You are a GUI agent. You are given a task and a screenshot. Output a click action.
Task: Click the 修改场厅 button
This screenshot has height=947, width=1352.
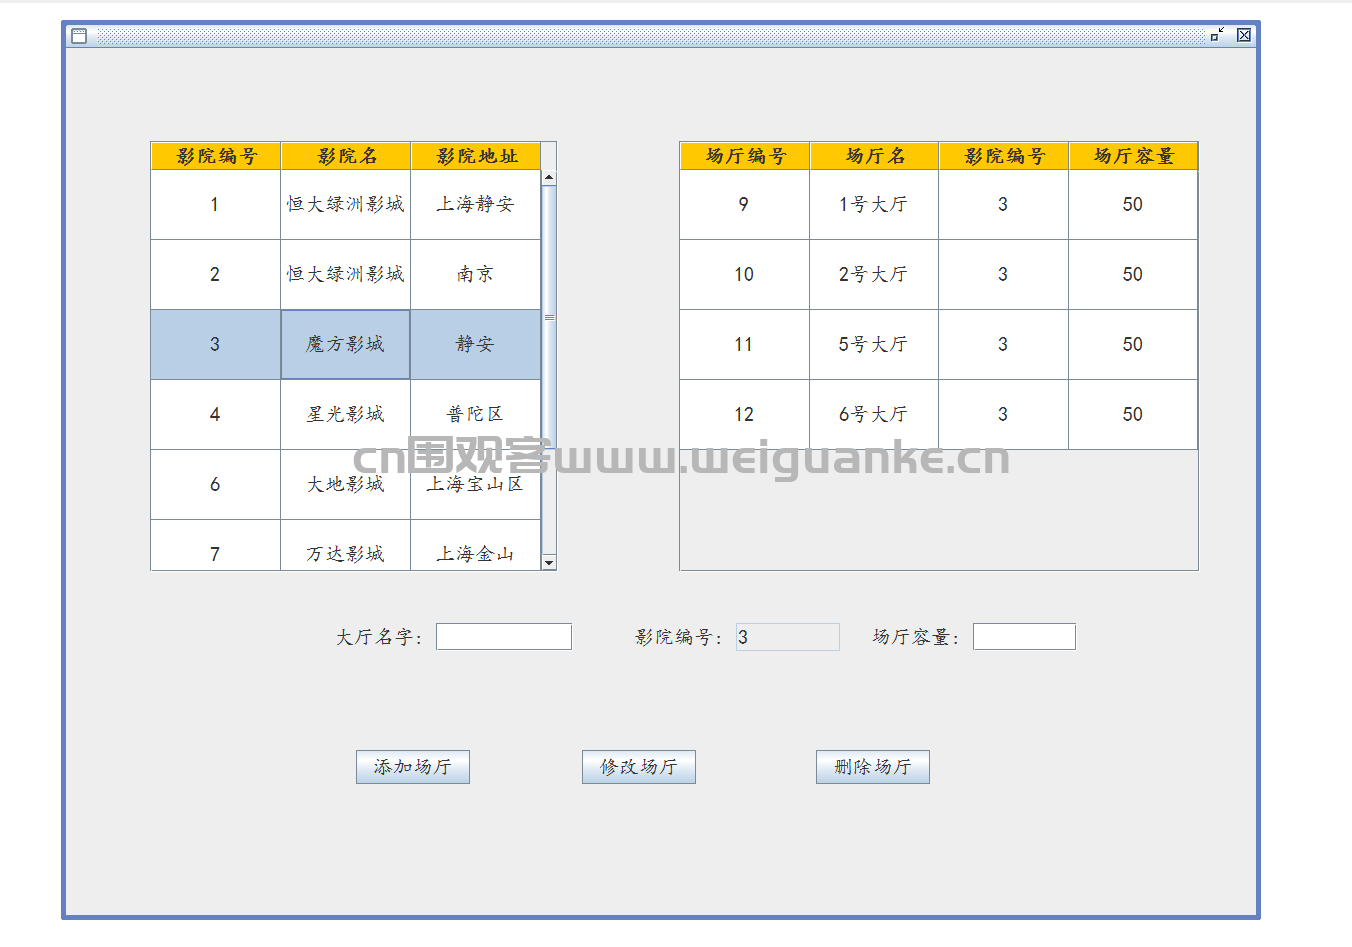pyautogui.click(x=639, y=767)
